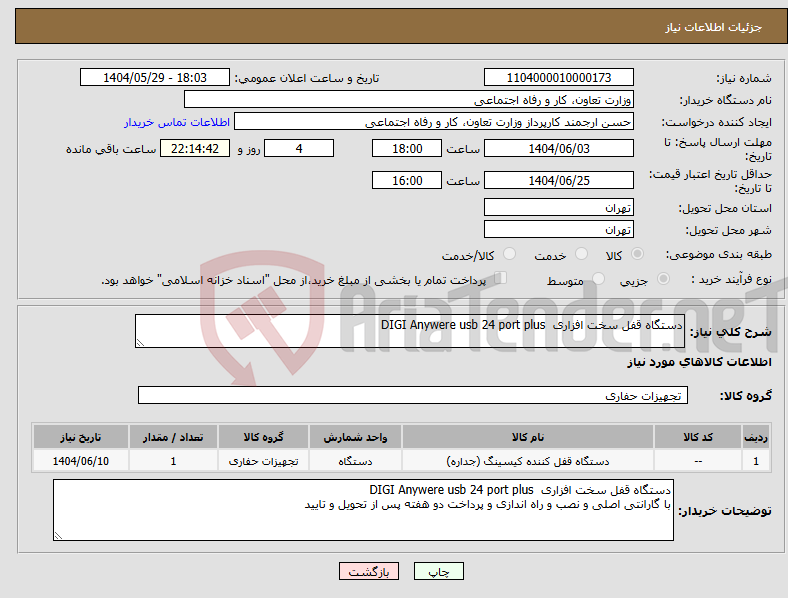Click the گروه کالا field تجهیزات حفاری
The image size is (788, 598).
(413, 395)
